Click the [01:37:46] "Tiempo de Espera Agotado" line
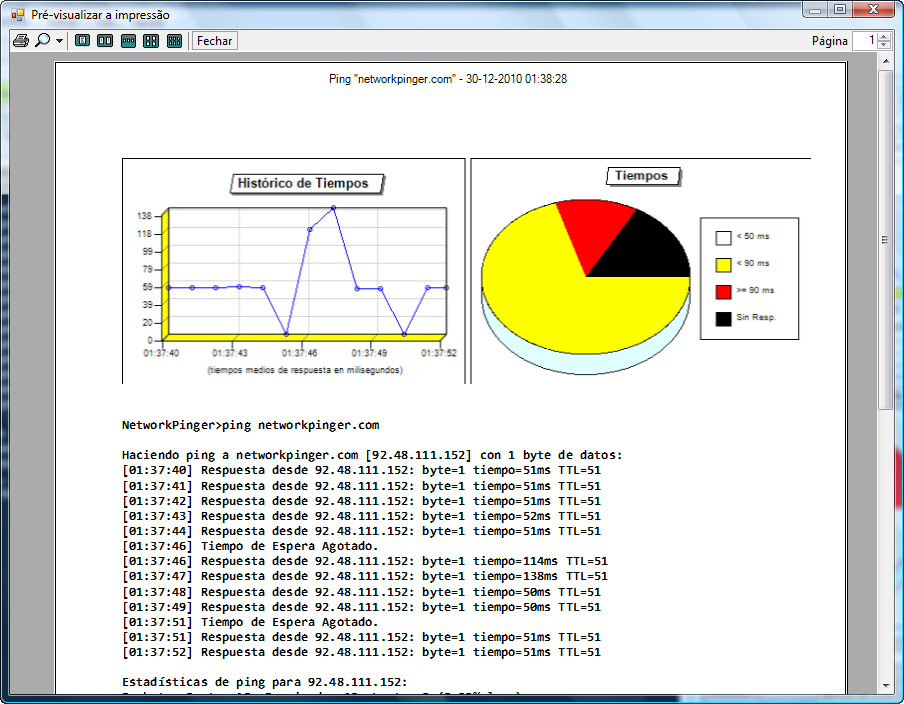The width and height of the screenshot is (904, 704). pyautogui.click(x=250, y=546)
